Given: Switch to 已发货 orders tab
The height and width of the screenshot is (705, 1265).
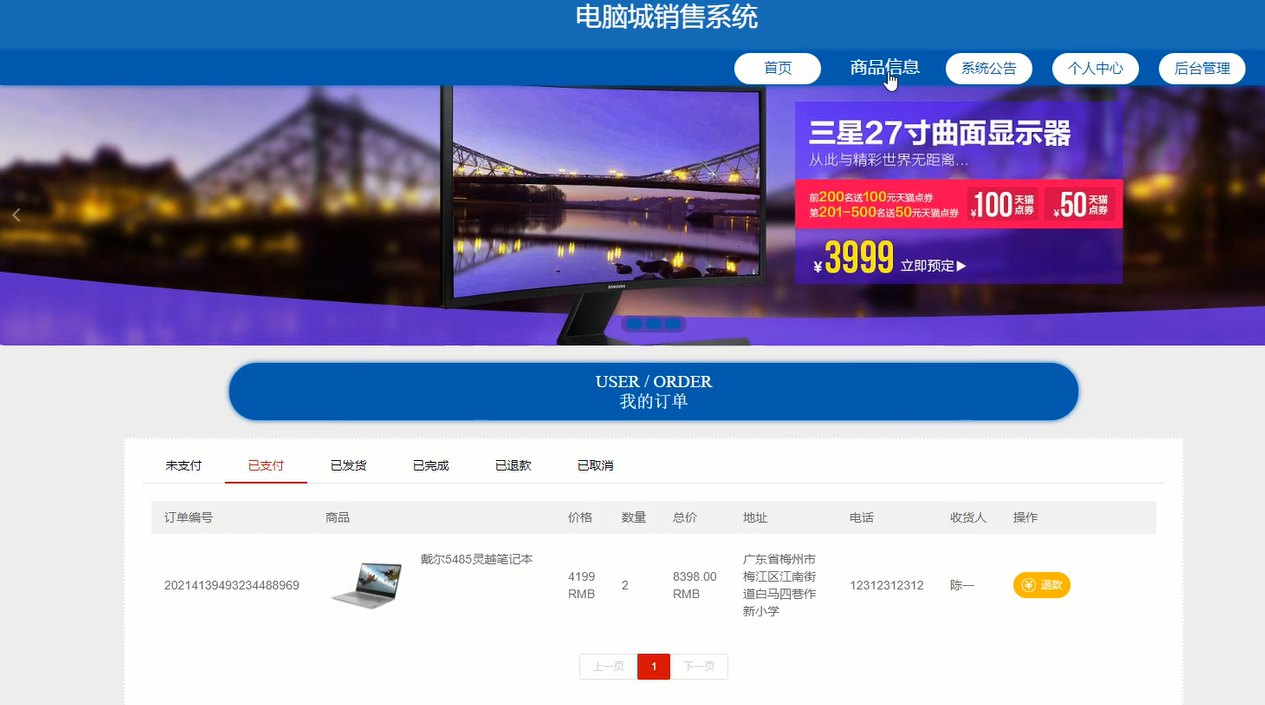Looking at the screenshot, I should click(348, 466).
